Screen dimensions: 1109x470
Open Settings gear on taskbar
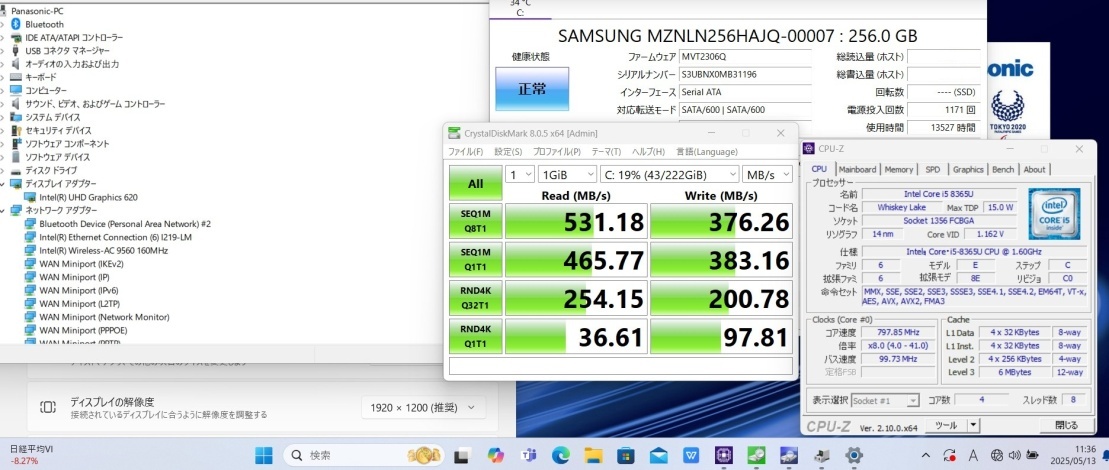tap(854, 455)
